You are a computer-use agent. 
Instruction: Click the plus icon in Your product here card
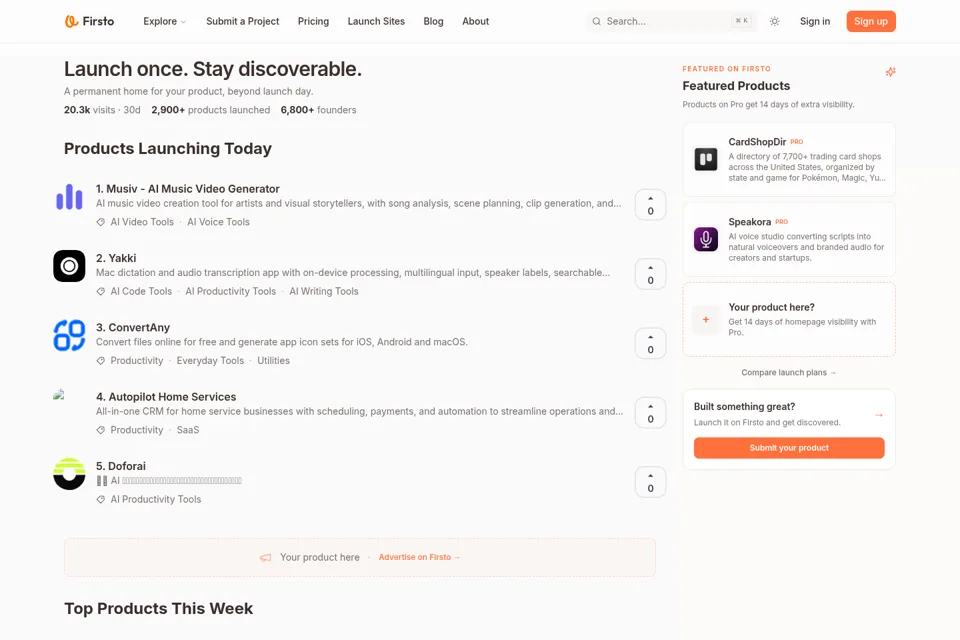point(706,320)
